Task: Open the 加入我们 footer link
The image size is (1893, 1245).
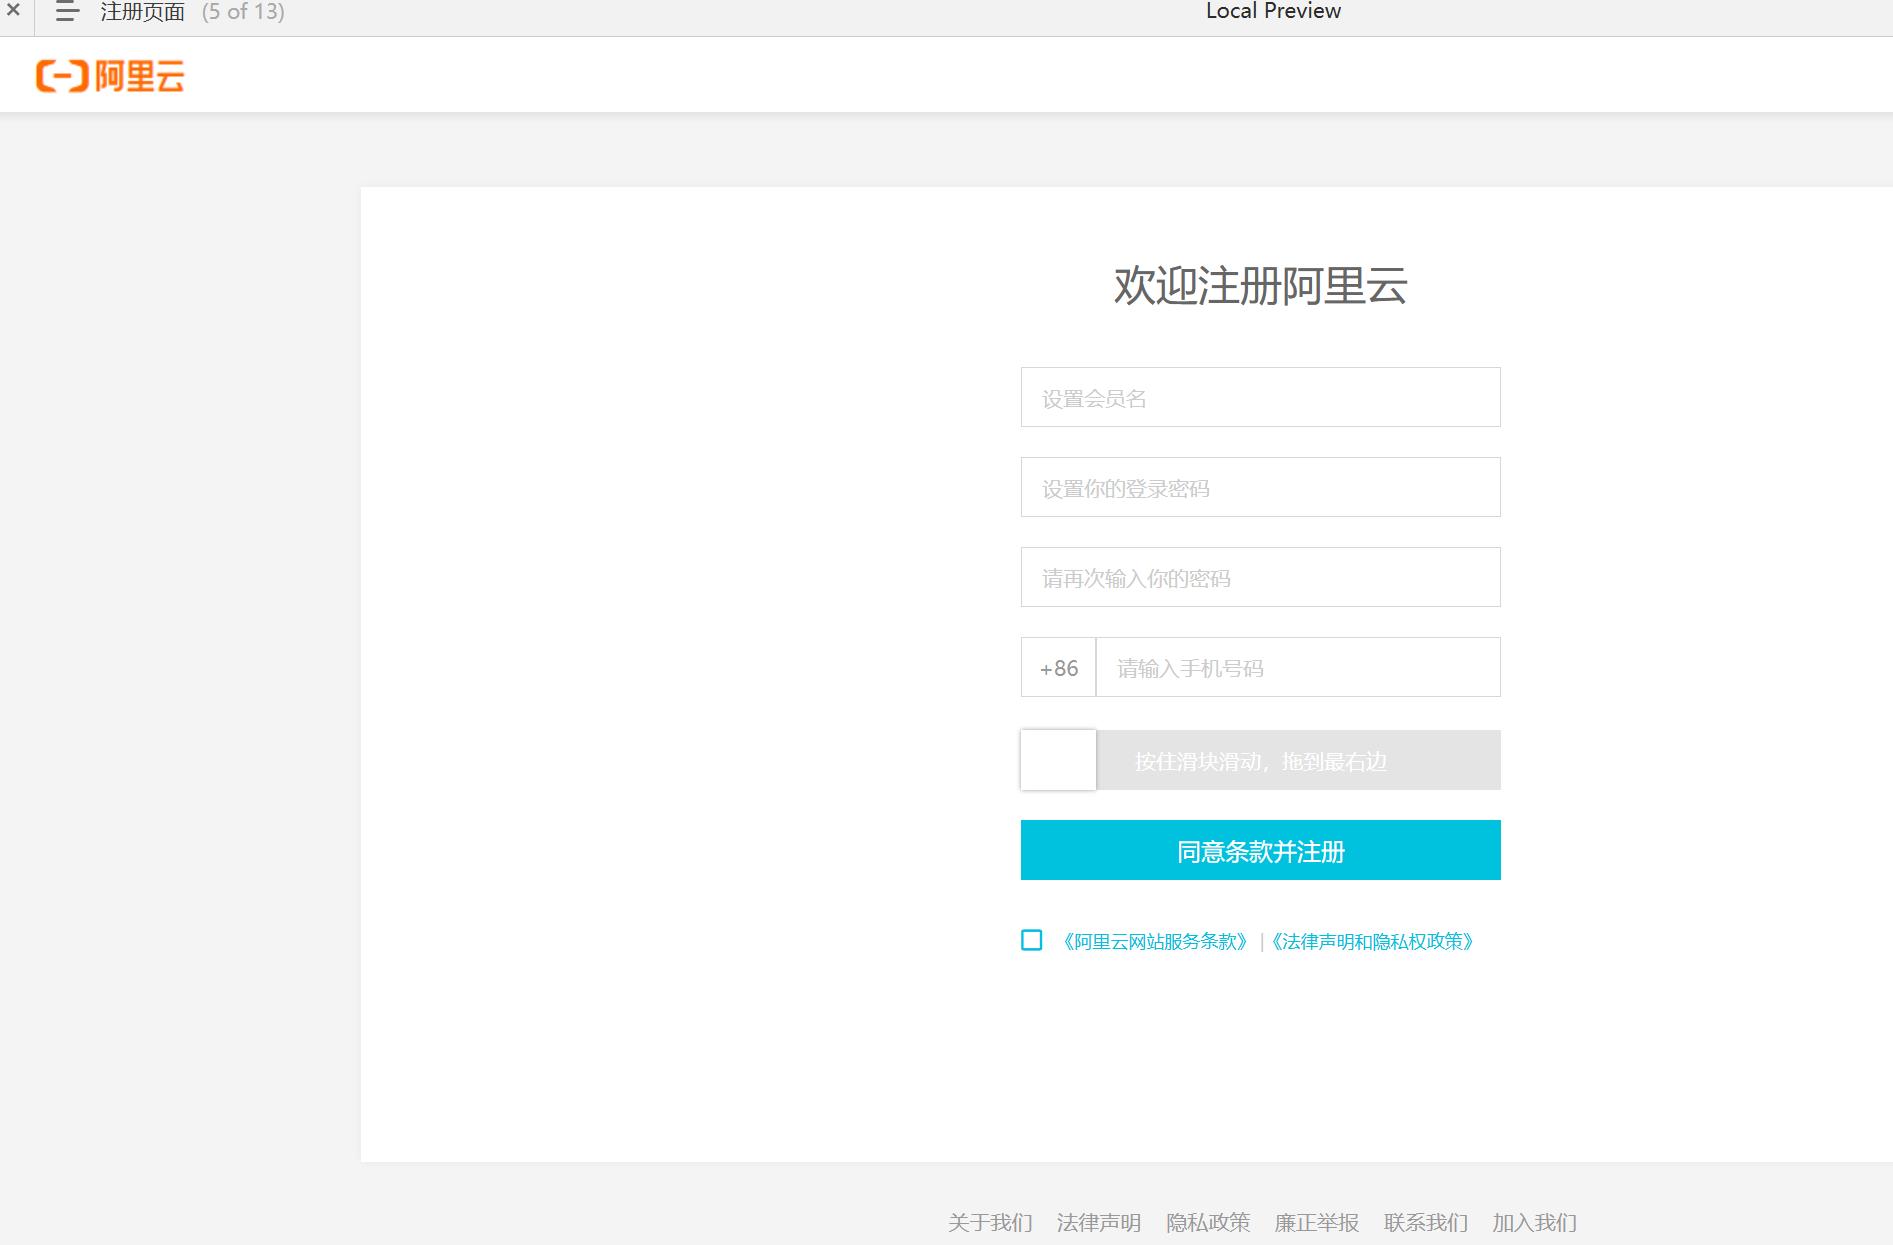Action: coord(1534,1222)
